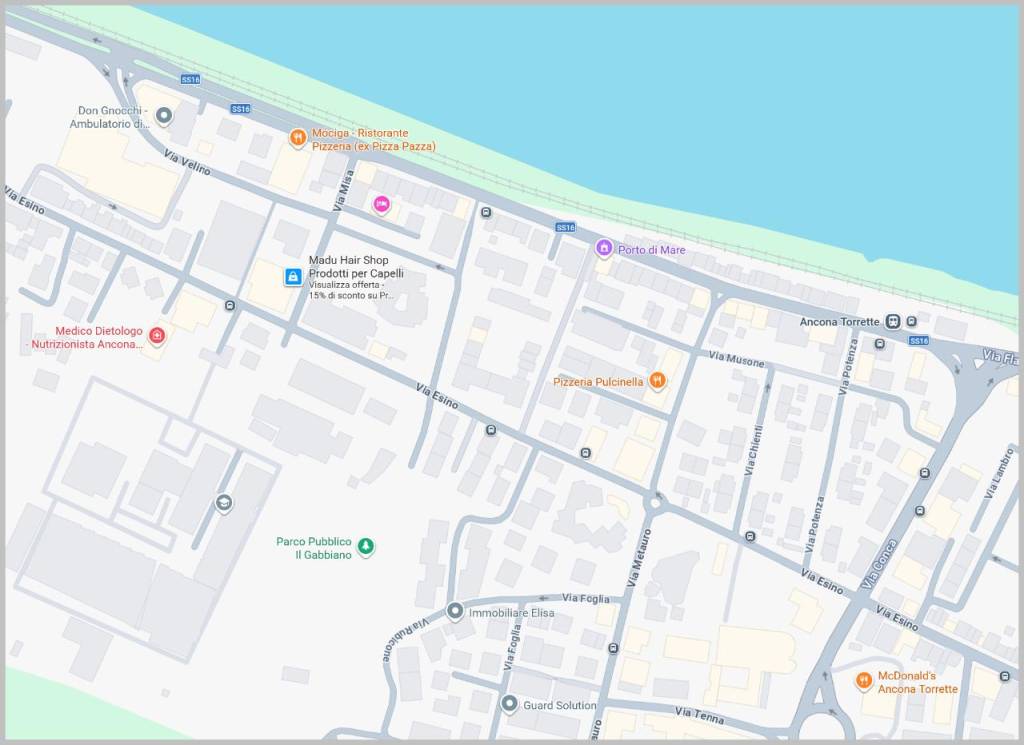Select the Pizzeria Pulcinella orange restaurant pin
The width and height of the screenshot is (1024, 745).
(x=658, y=381)
